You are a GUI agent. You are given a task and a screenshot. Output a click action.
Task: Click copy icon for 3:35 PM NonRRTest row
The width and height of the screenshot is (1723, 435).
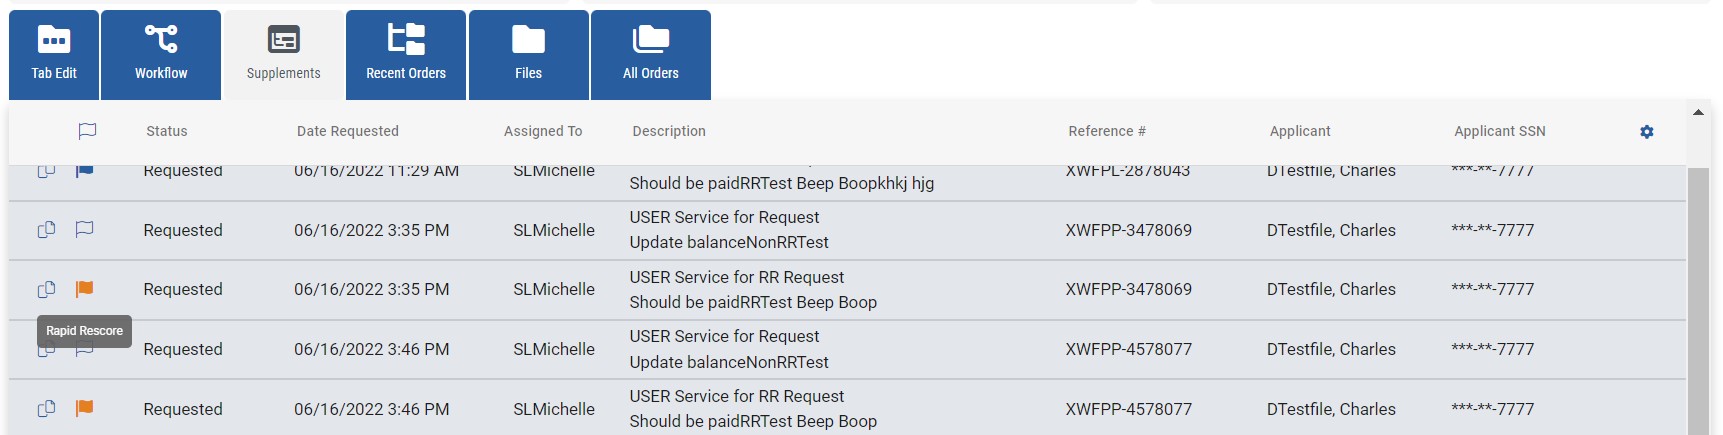tap(46, 230)
